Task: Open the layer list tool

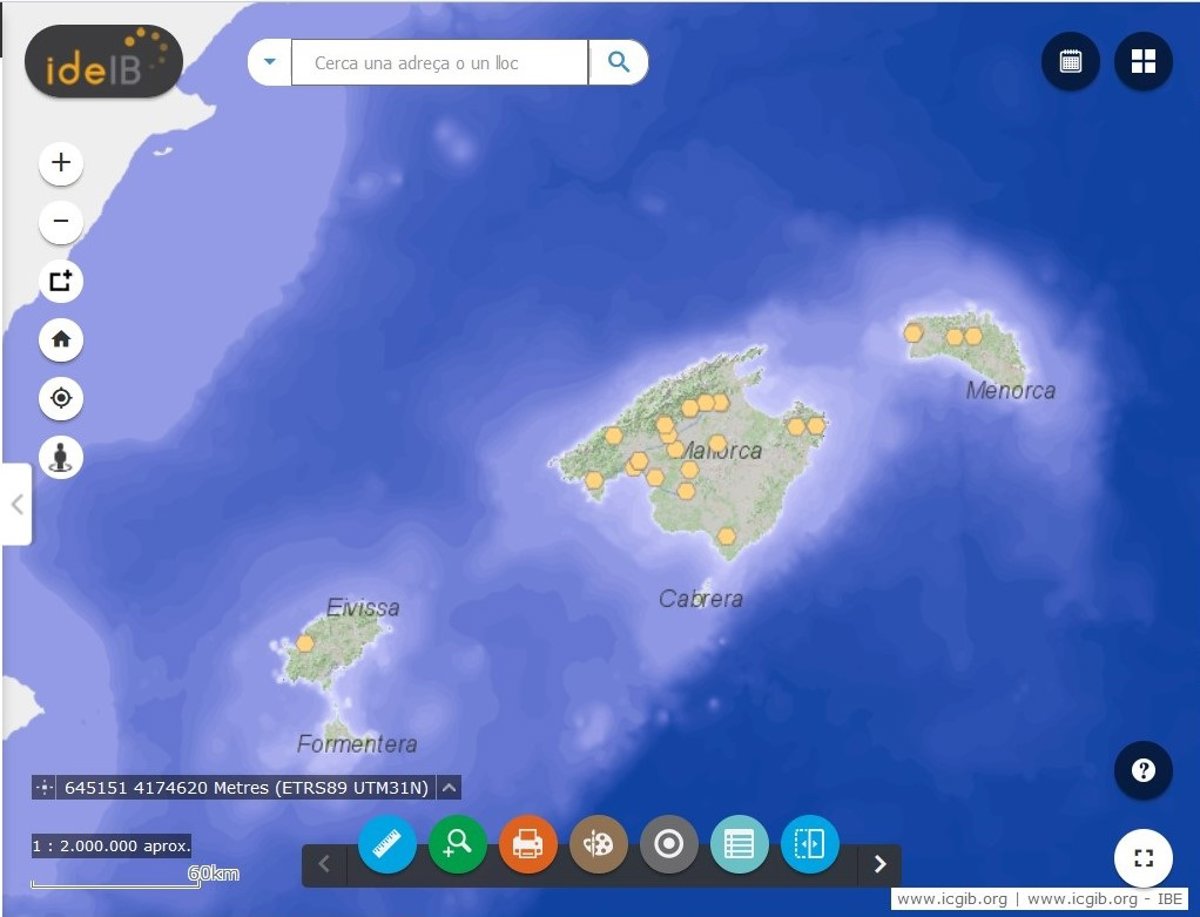Action: (739, 845)
